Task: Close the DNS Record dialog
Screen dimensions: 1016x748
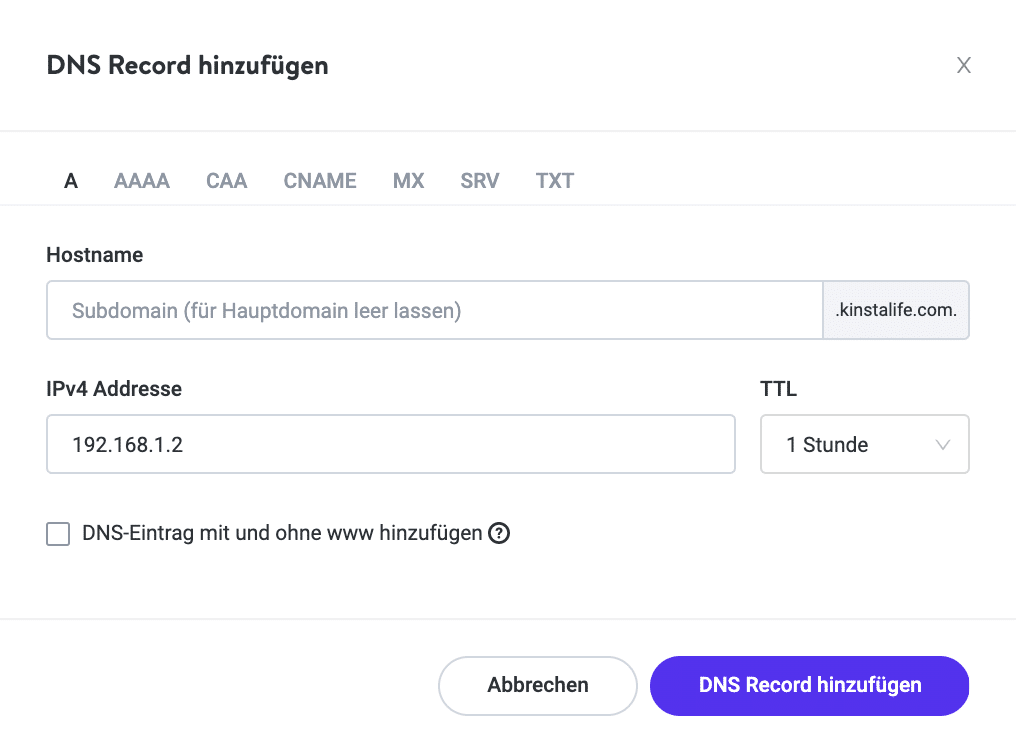Action: click(x=964, y=66)
